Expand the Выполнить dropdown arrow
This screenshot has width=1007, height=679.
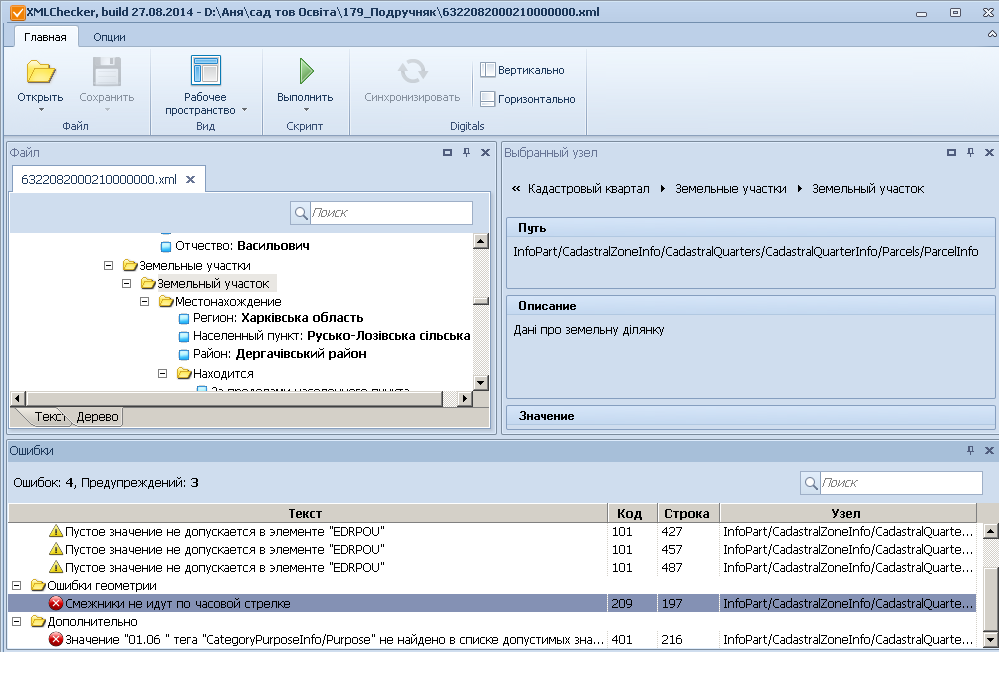[x=306, y=110]
